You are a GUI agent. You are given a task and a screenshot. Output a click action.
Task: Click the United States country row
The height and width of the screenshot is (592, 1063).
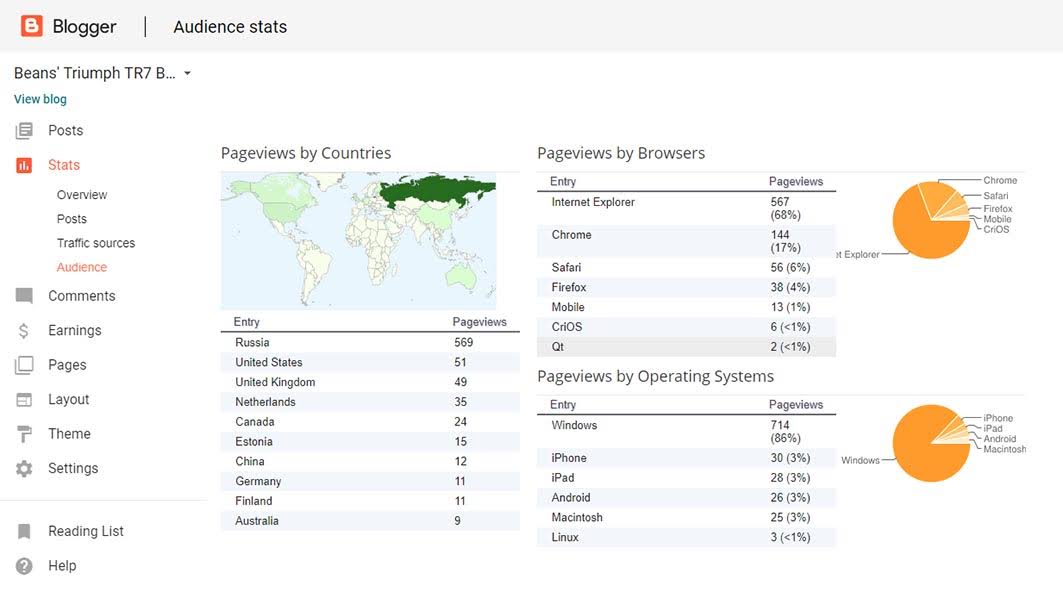(x=370, y=362)
